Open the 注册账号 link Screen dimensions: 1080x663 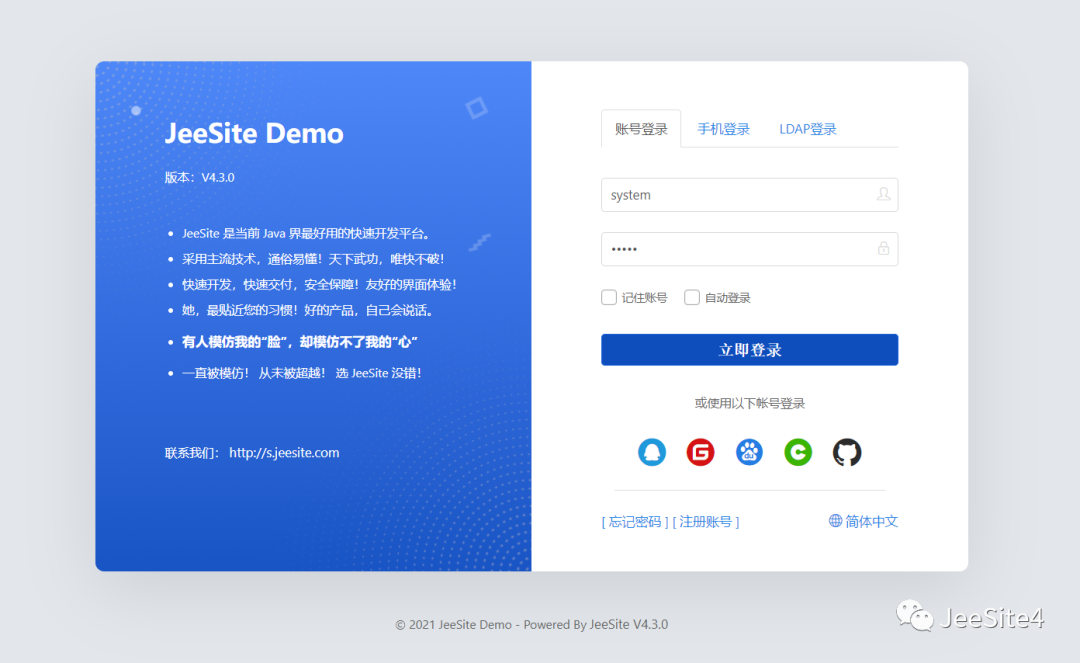pos(706,522)
